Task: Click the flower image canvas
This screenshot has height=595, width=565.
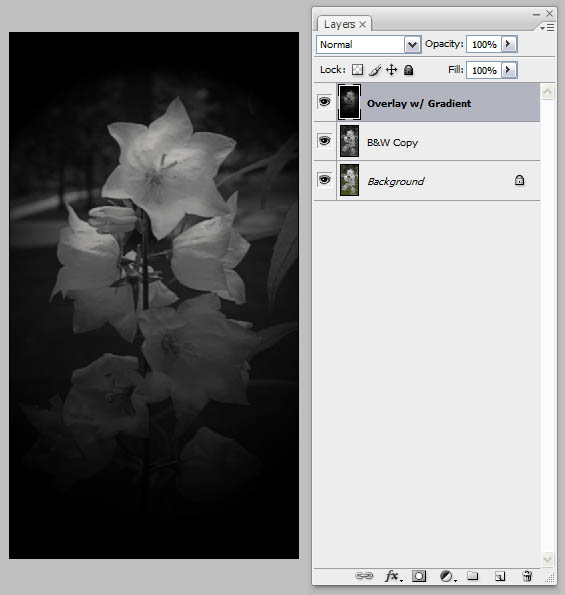Action: [x=154, y=295]
